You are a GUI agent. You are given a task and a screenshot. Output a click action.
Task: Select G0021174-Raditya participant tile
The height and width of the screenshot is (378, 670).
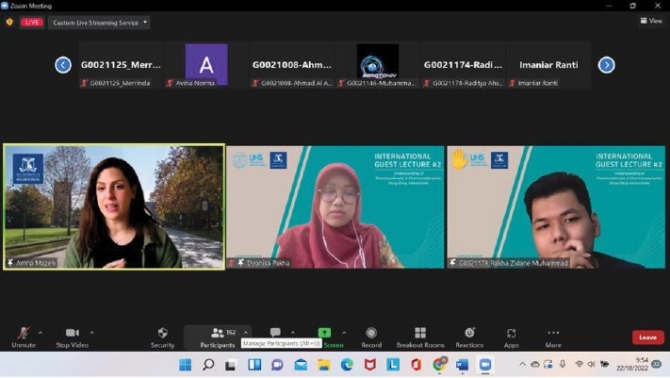coord(463,65)
